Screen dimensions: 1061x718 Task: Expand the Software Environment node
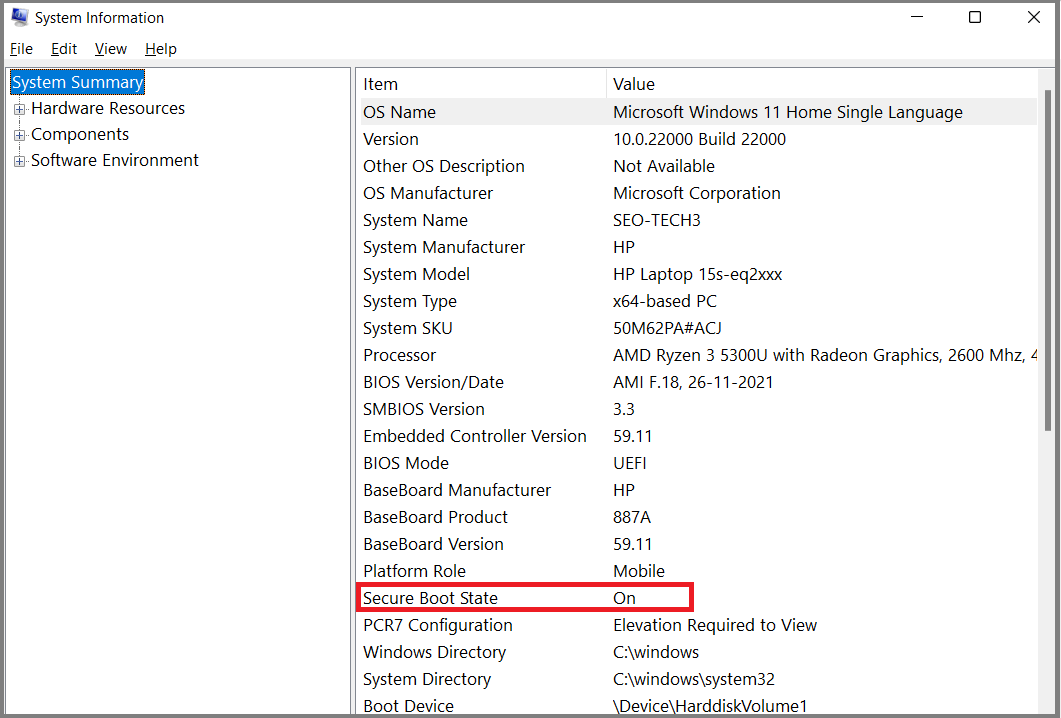tap(20, 161)
